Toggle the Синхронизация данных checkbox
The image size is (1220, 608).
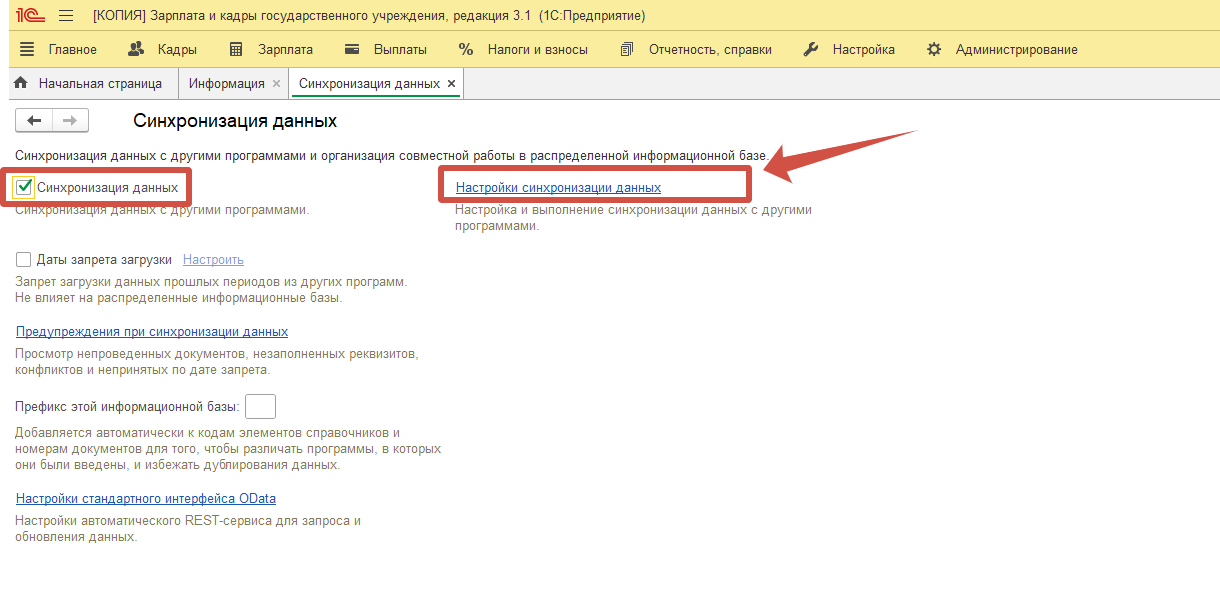click(25, 187)
